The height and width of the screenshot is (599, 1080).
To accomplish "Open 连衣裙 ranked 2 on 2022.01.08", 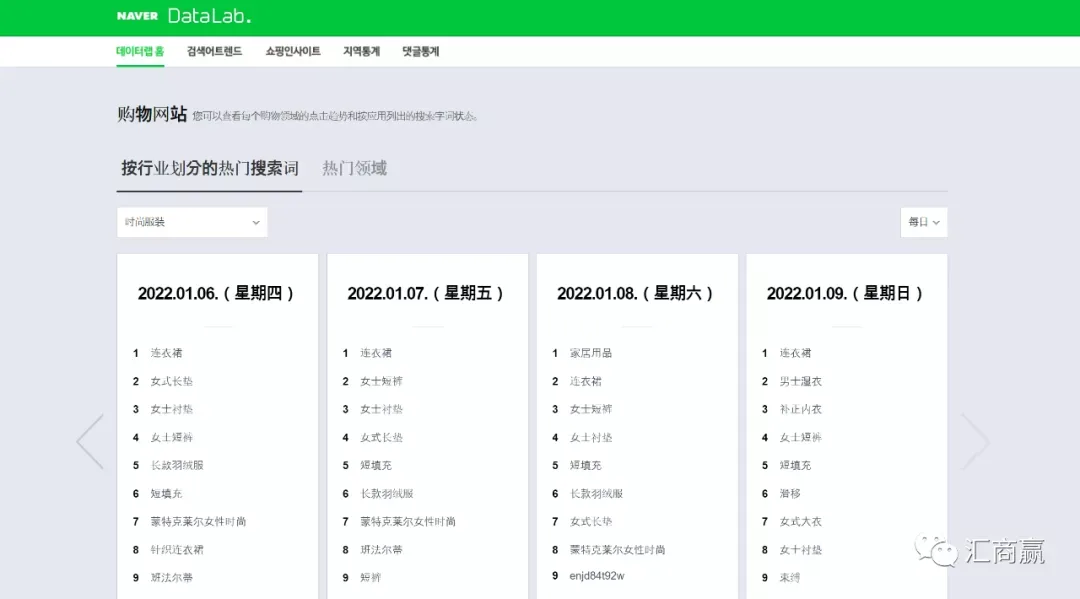I will [585, 381].
